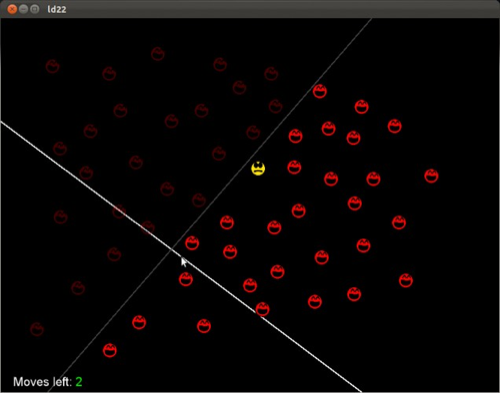The image size is (500, 393).
Task: Select the bright red face closest to the lines' crossing
Action: 192,243
